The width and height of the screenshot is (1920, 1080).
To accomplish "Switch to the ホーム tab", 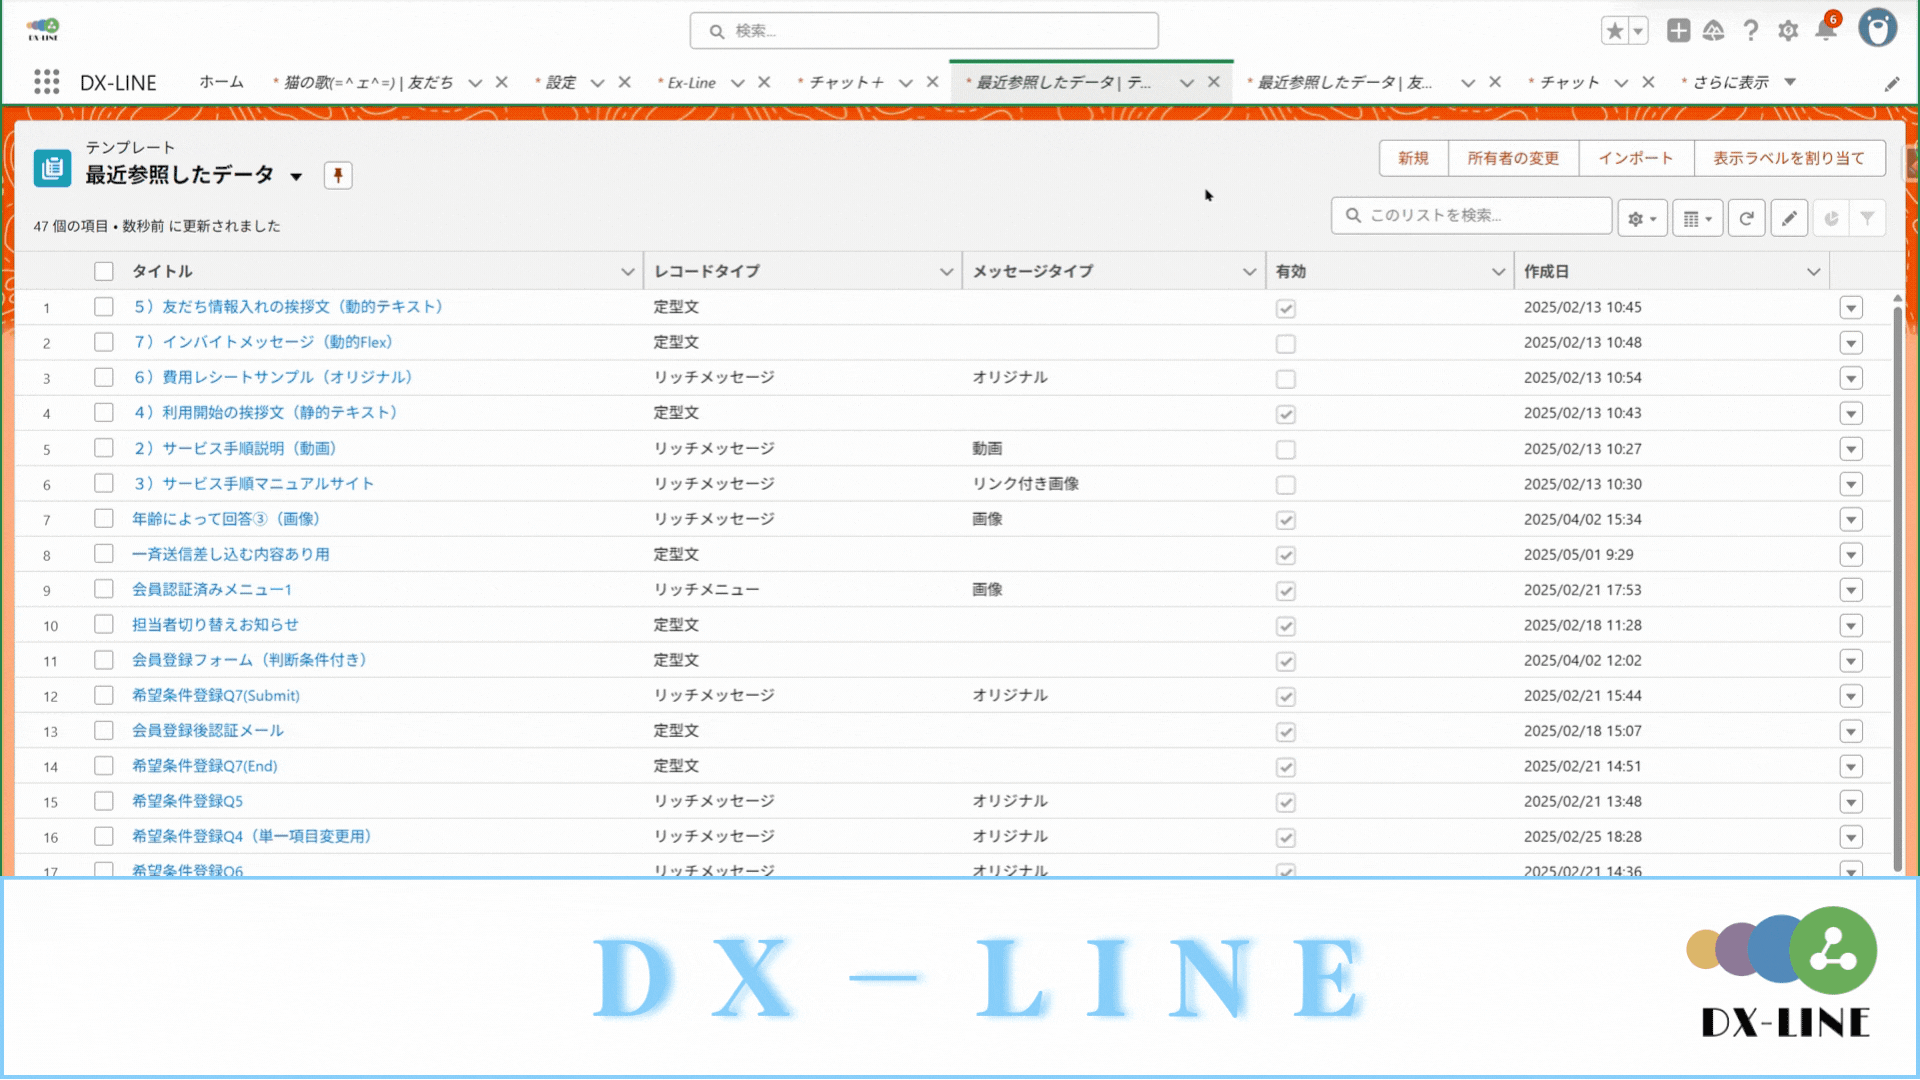I will [x=221, y=82].
